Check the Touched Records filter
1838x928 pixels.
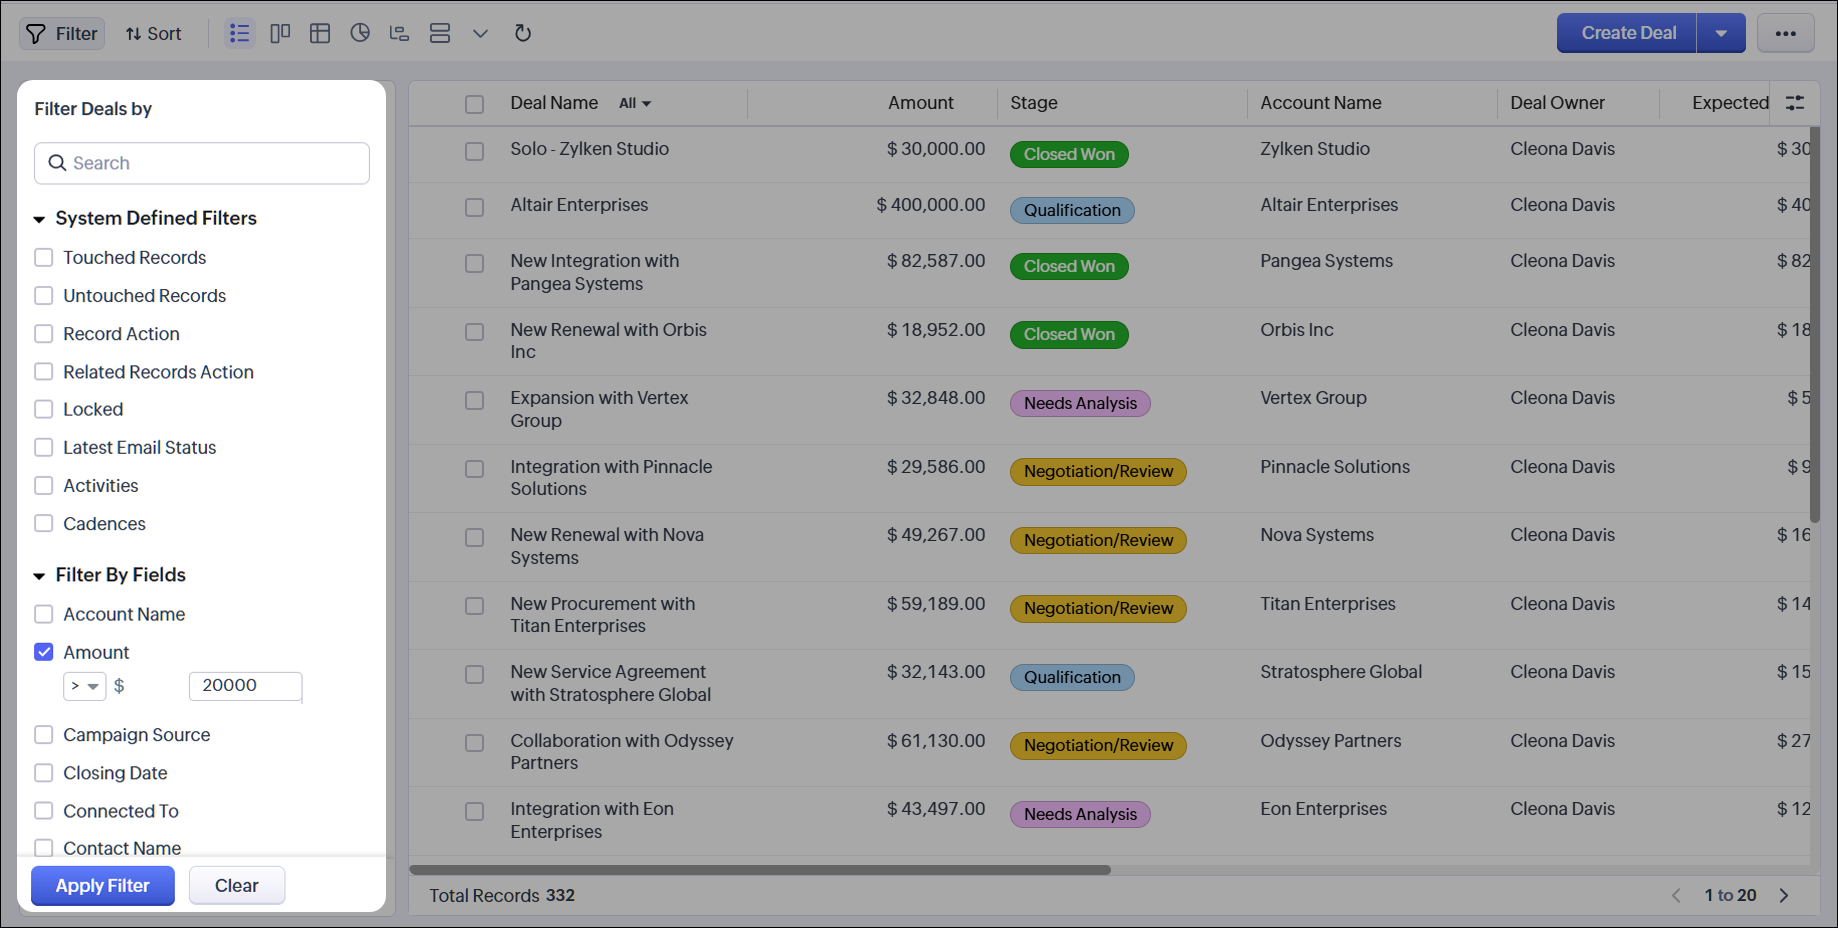44,258
